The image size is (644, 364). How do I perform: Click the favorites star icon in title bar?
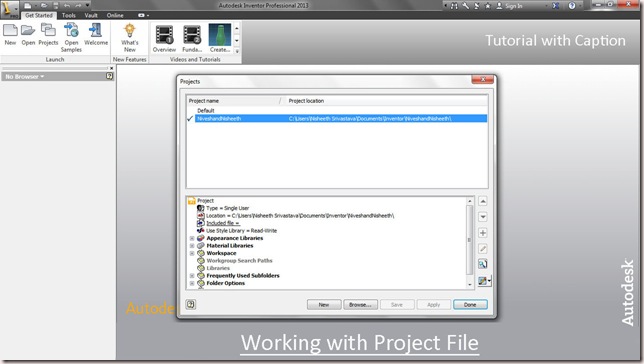pyautogui.click(x=488, y=6)
